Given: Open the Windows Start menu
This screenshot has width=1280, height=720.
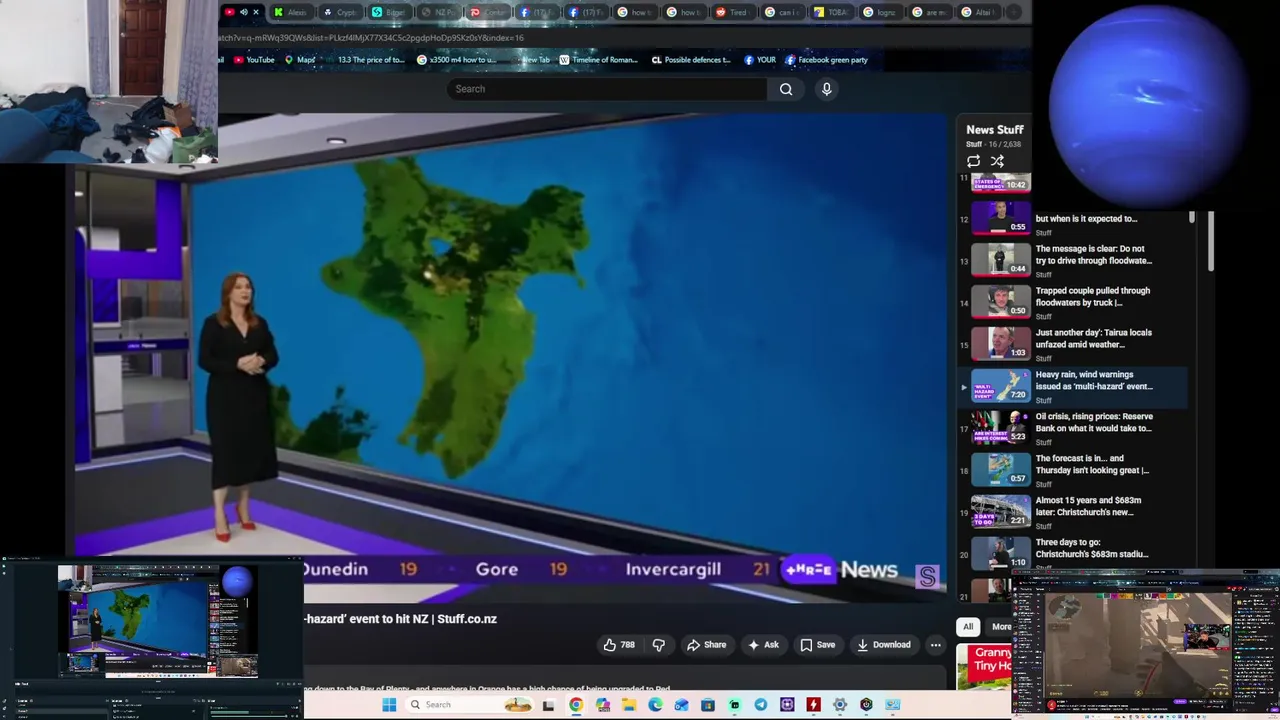Looking at the screenshot, I should tap(389, 705).
